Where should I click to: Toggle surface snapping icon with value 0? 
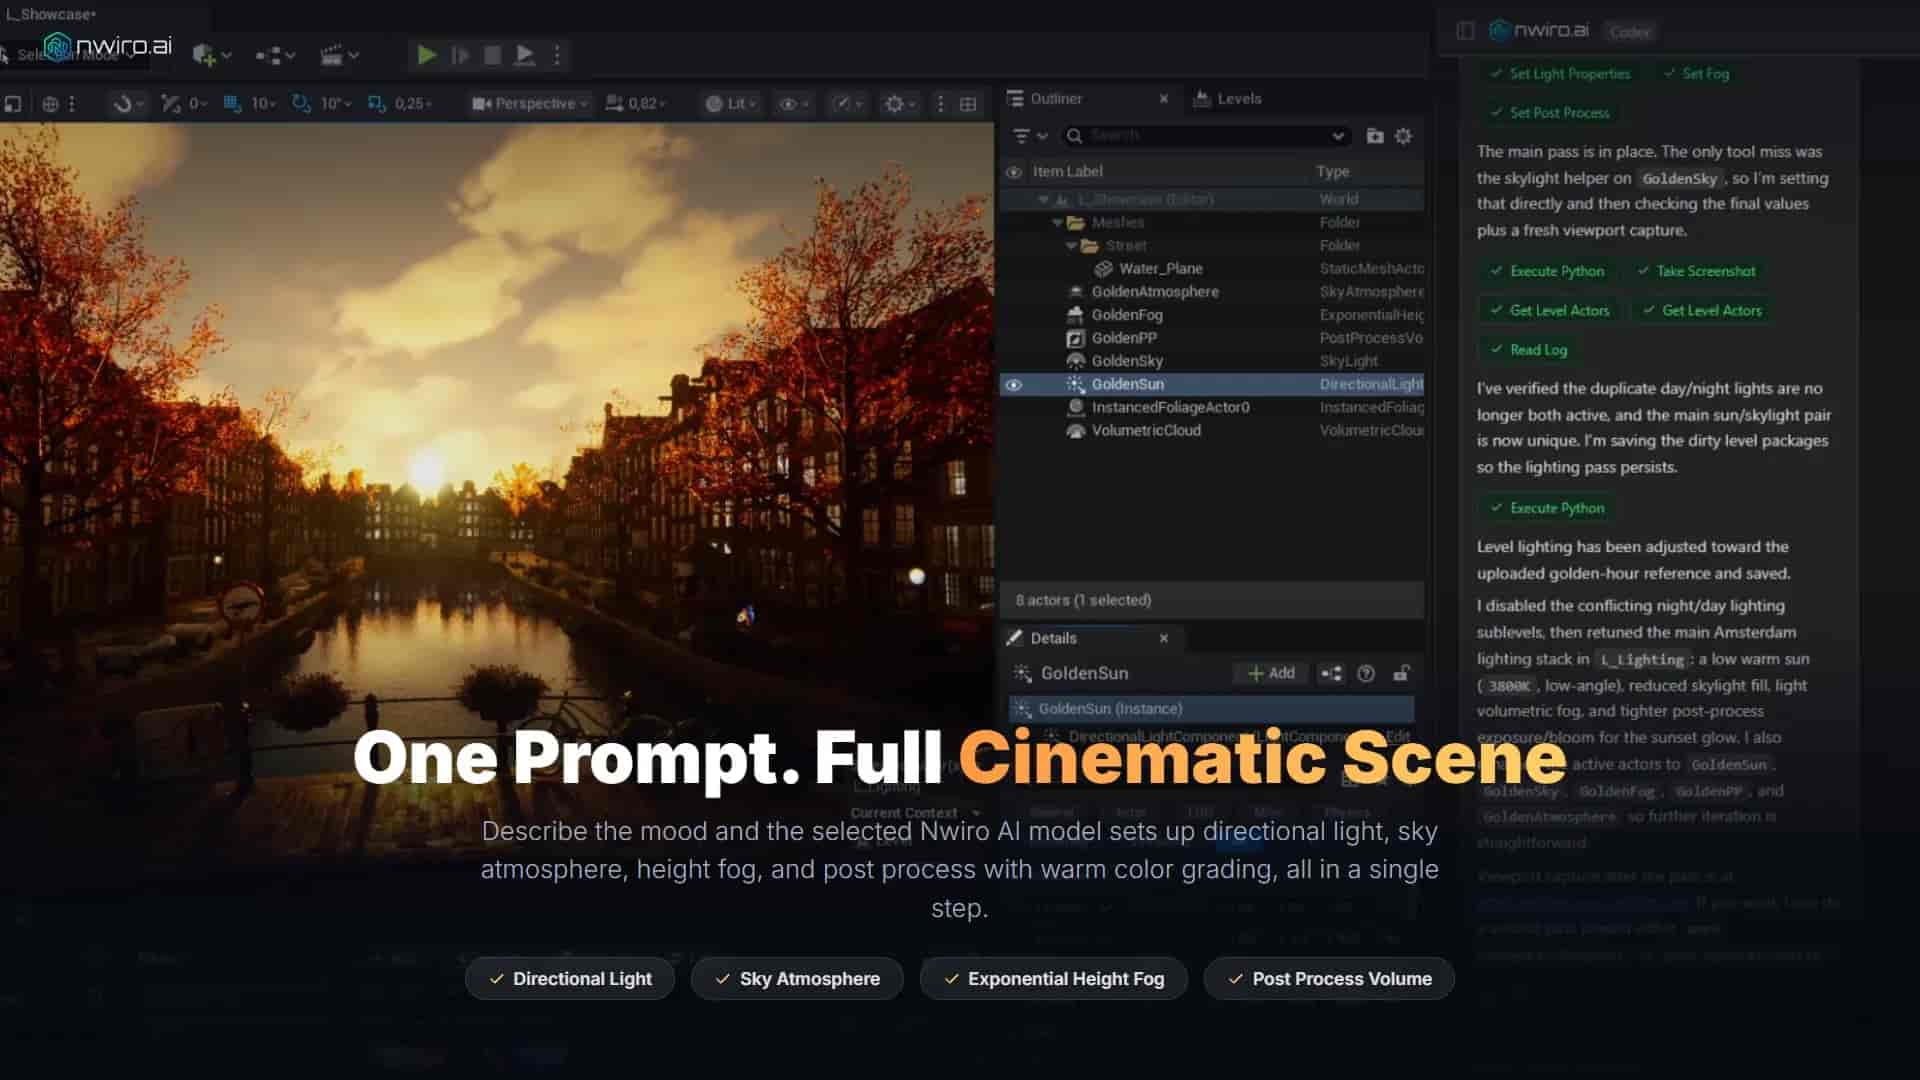point(171,103)
